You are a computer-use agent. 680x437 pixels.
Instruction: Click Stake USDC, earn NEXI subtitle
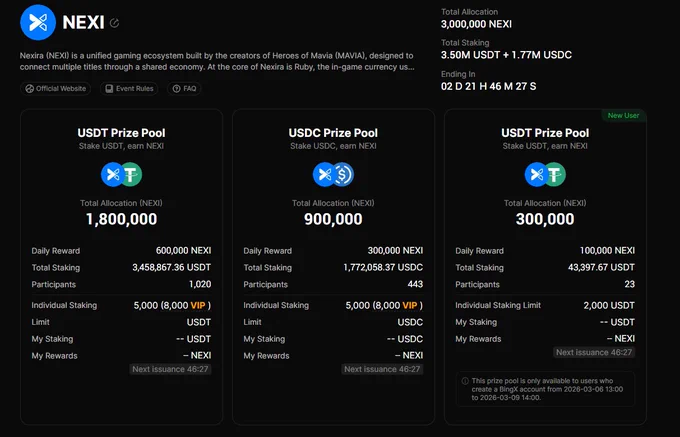[x=333, y=146]
